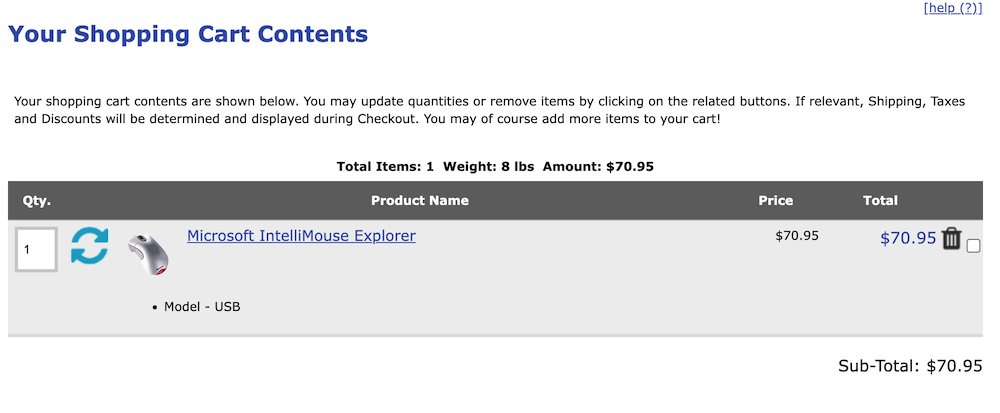Screen dimensions: 1000x413
Task: Click the black unit price in Price column
Action: pyautogui.click(x=797, y=236)
